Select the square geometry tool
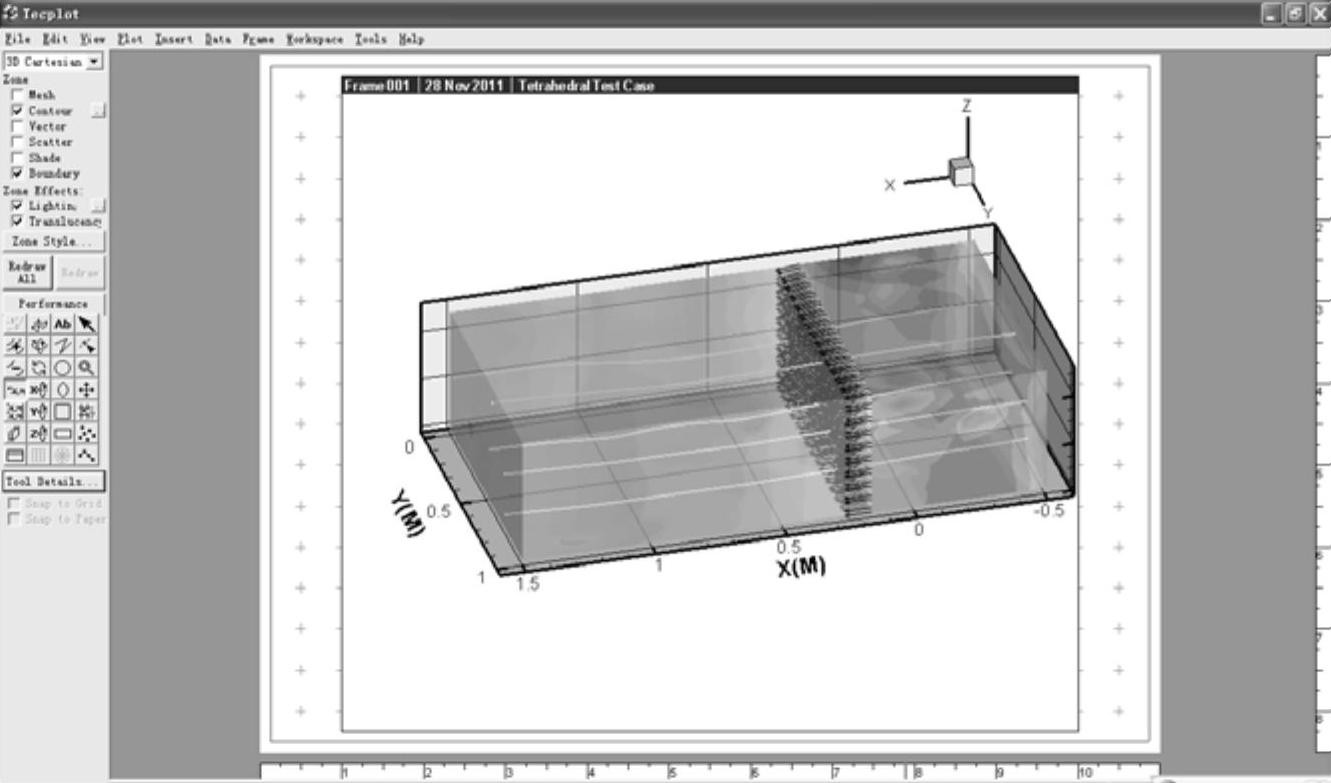Screen dimensions: 1331x783 point(62,411)
